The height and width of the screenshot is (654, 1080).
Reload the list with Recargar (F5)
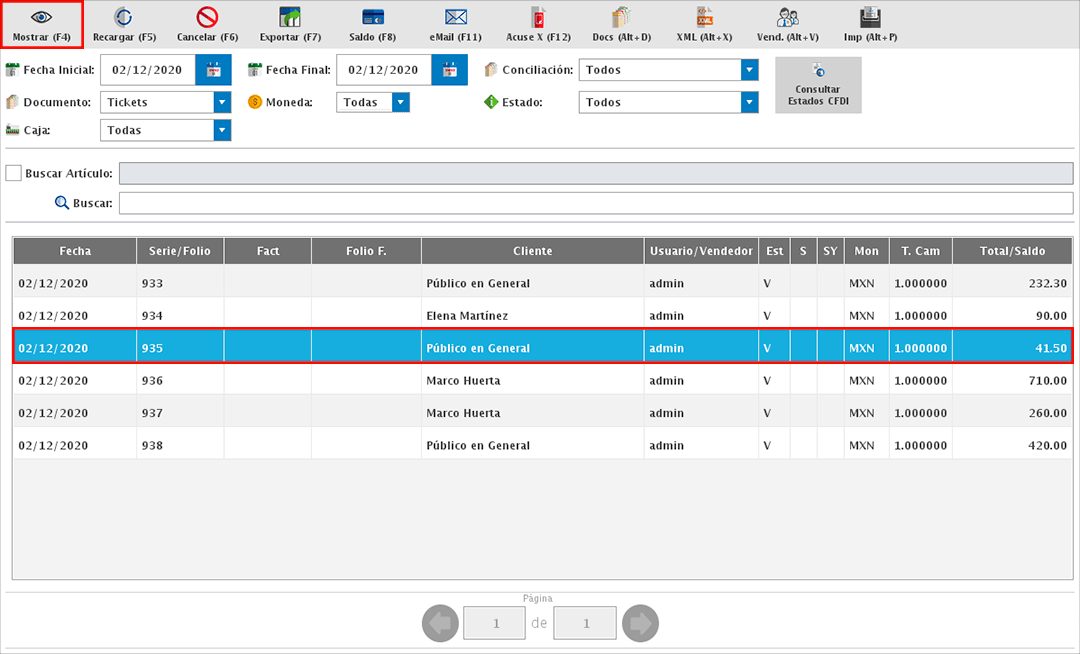pyautogui.click(x=124, y=17)
